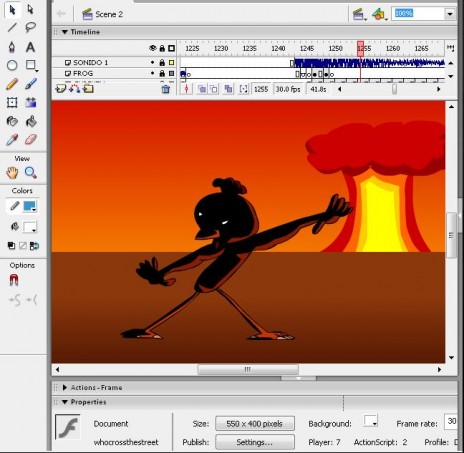The width and height of the screenshot is (464, 453).
Task: Click the Insert Layer icon
Action: (60, 89)
